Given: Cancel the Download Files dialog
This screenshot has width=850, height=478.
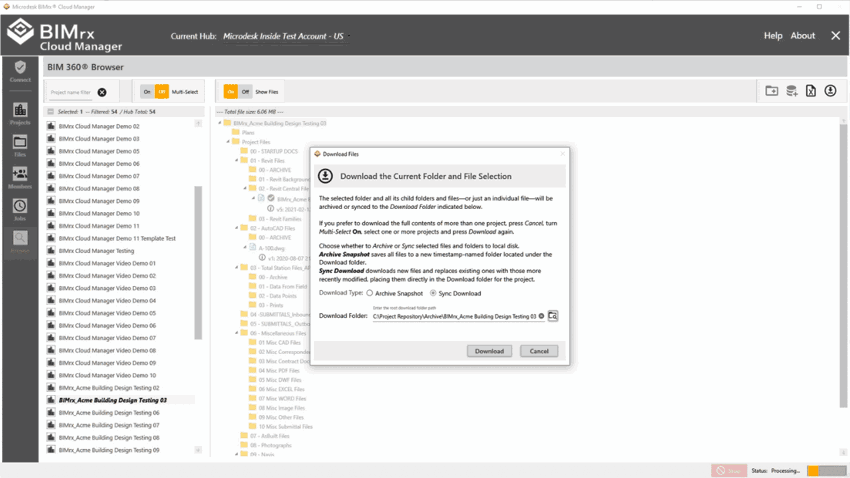Looking at the screenshot, I should click(x=539, y=351).
